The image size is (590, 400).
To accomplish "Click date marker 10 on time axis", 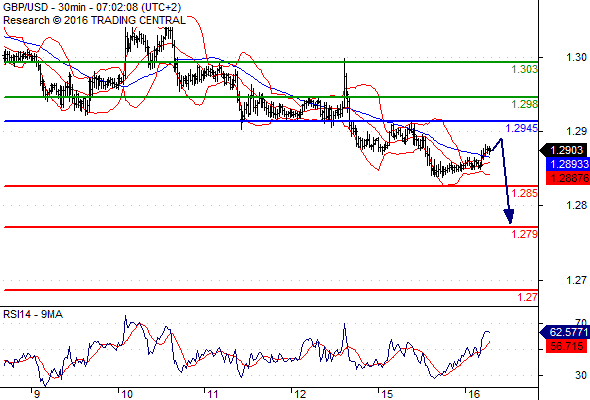I will (x=127, y=394).
